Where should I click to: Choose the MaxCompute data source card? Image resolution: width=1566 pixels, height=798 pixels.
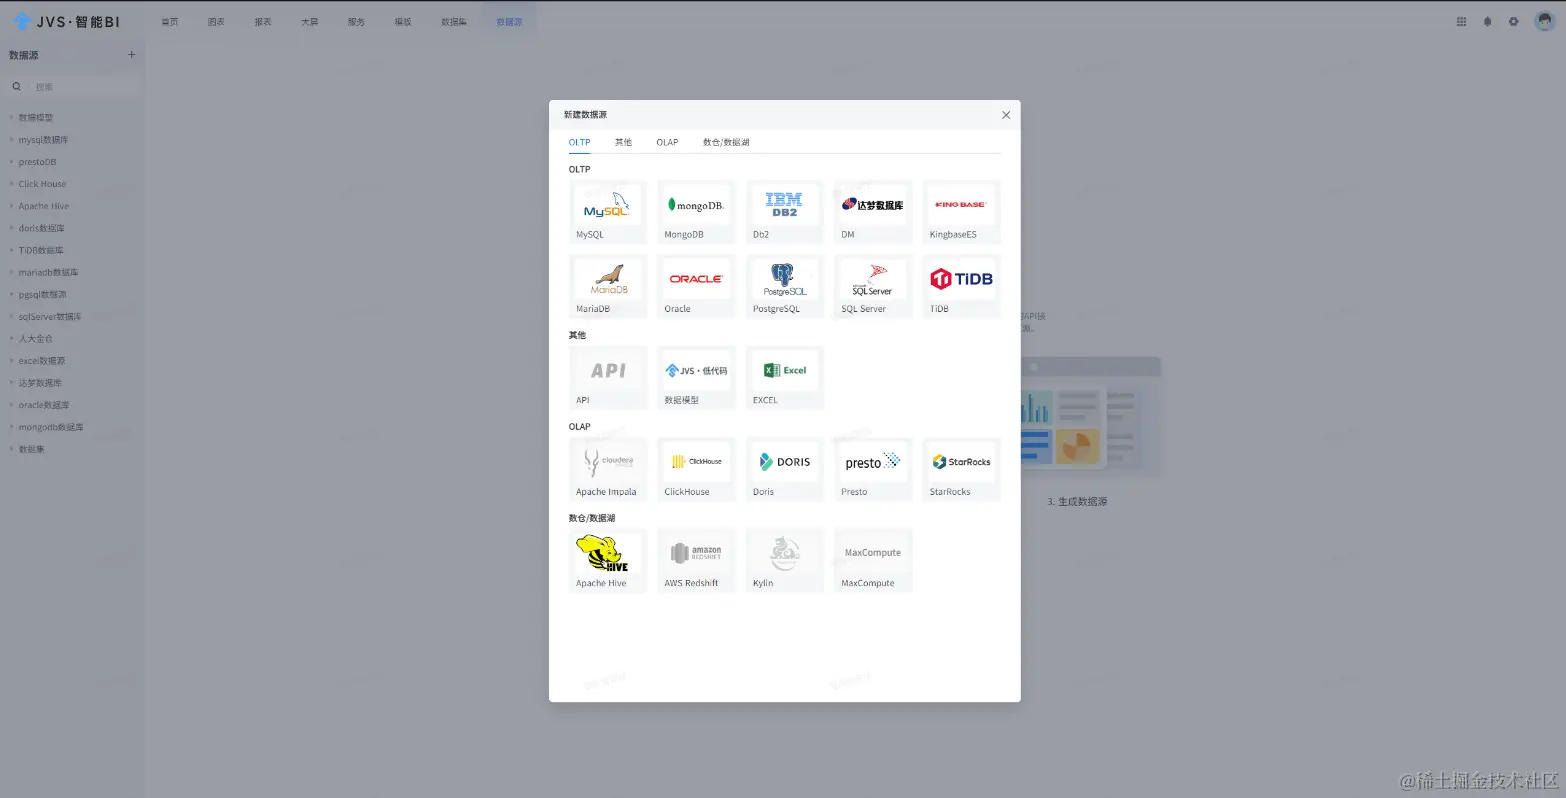873,561
